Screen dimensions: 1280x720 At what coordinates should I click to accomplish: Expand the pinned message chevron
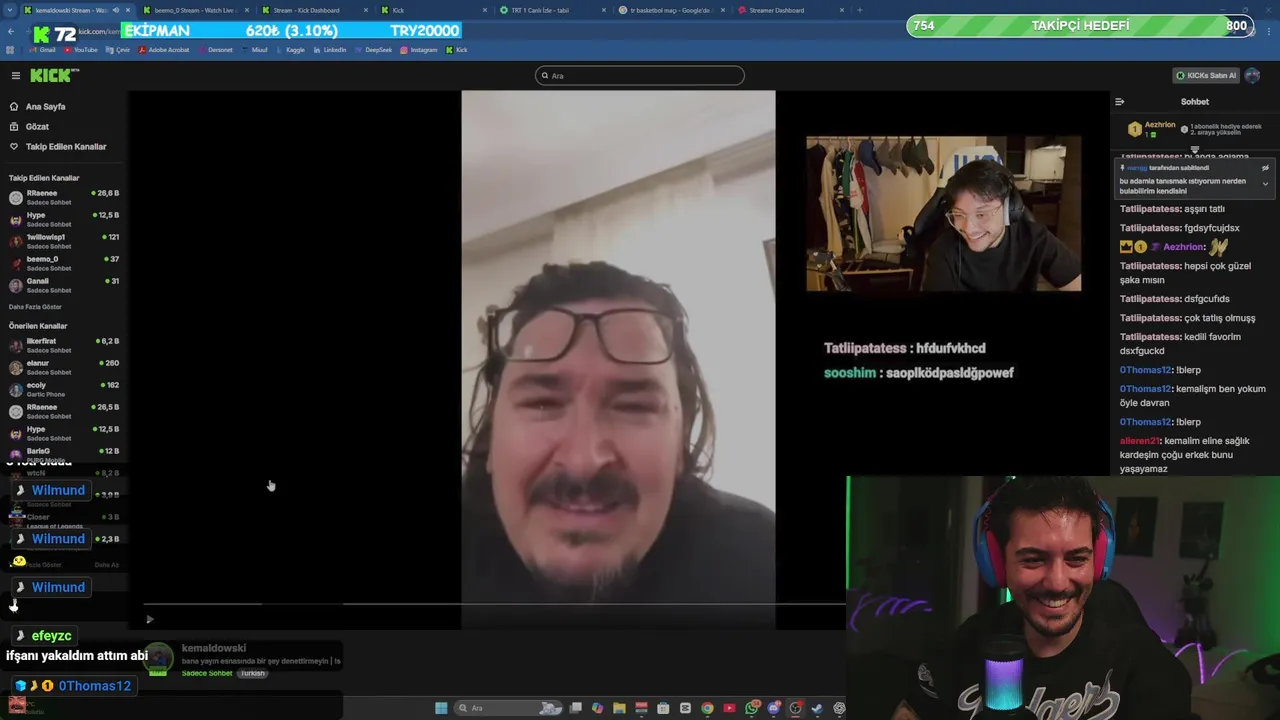[x=1265, y=184]
